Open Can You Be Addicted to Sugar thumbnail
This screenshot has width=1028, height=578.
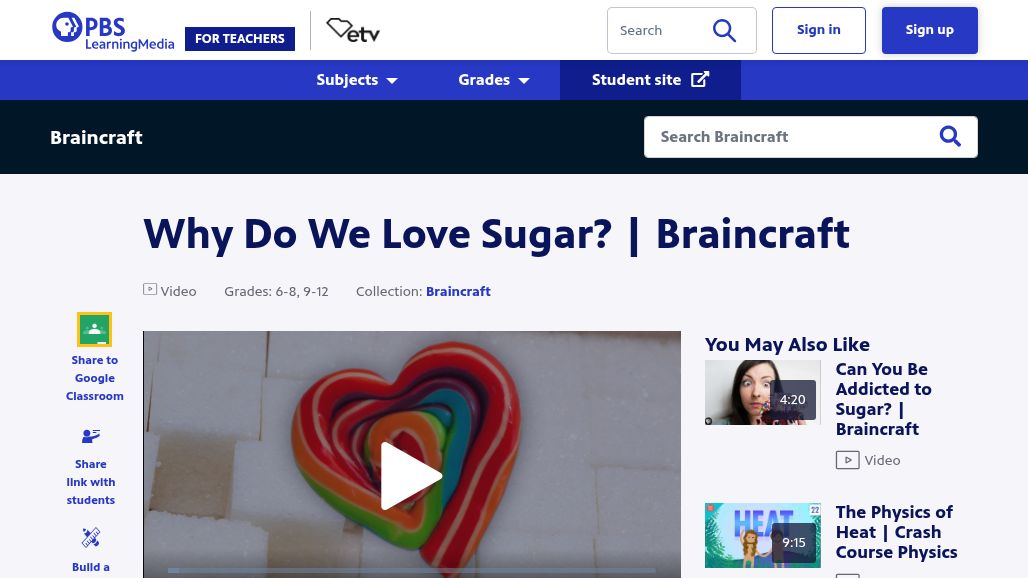coord(762,393)
